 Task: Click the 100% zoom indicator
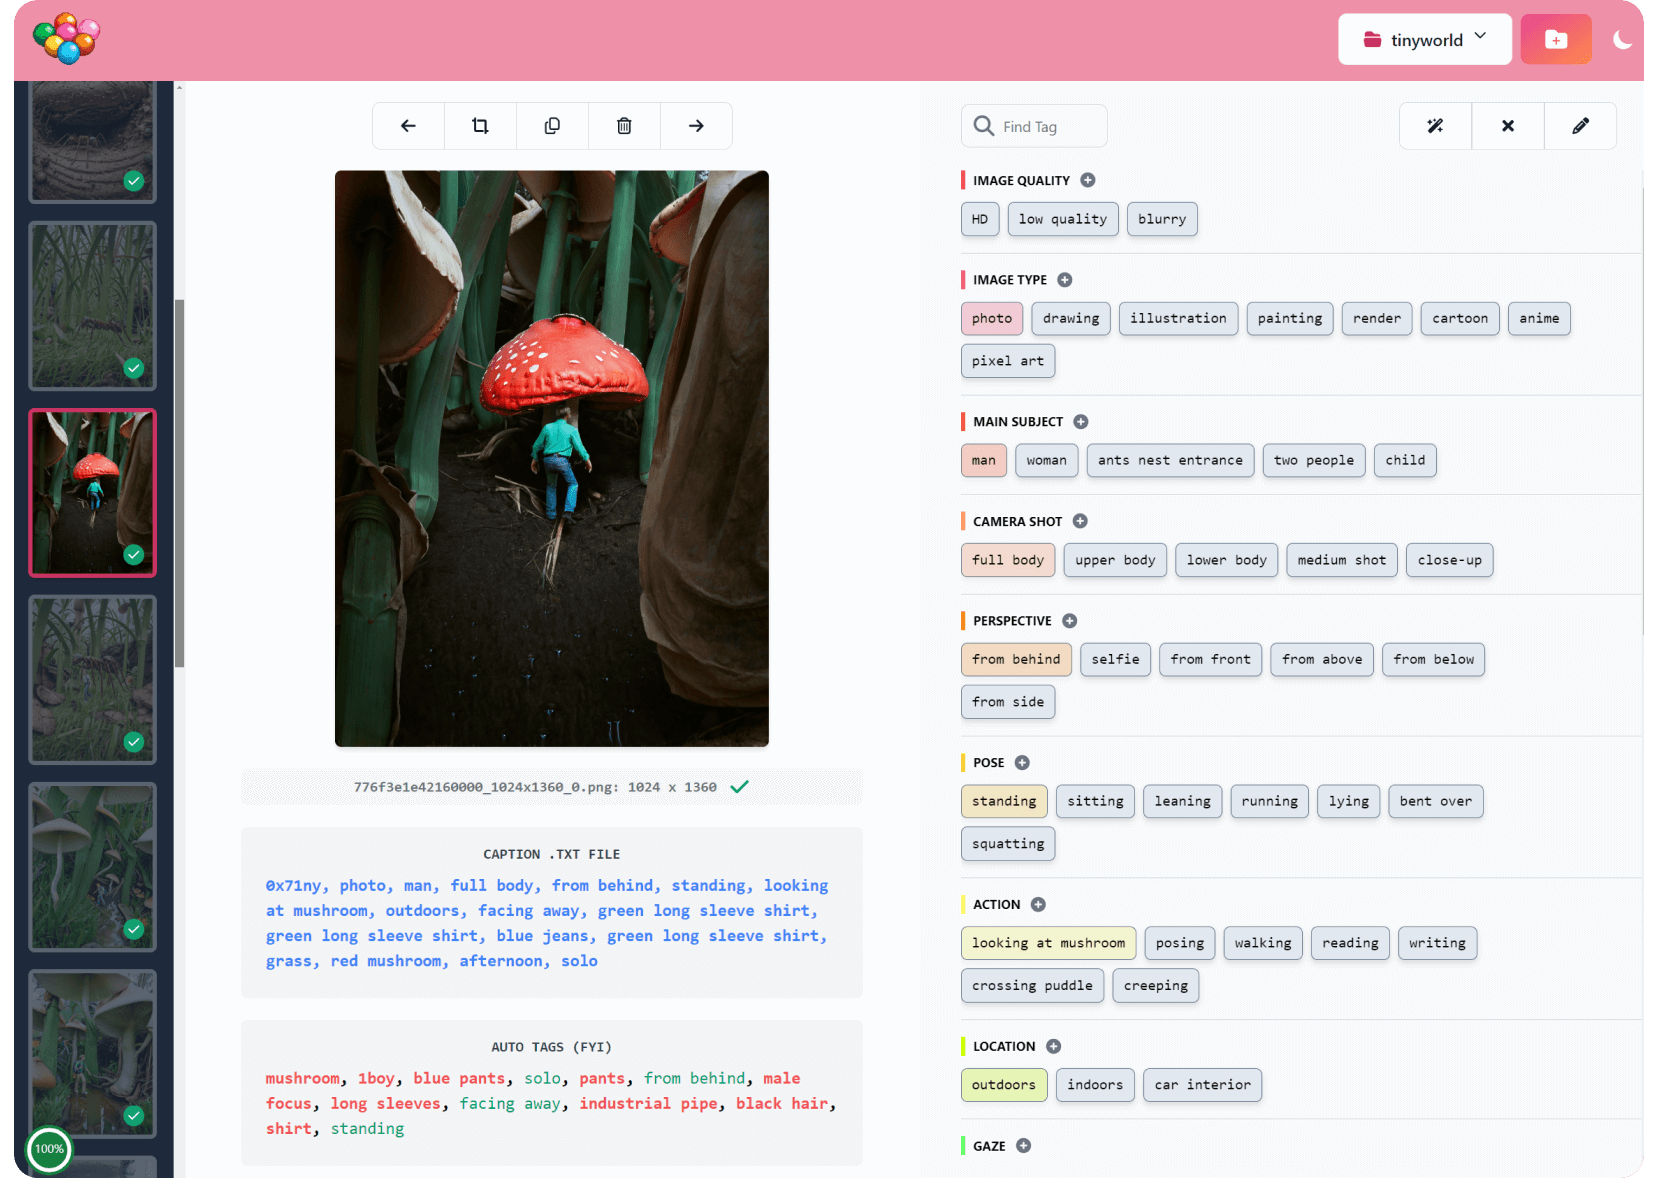point(50,1150)
